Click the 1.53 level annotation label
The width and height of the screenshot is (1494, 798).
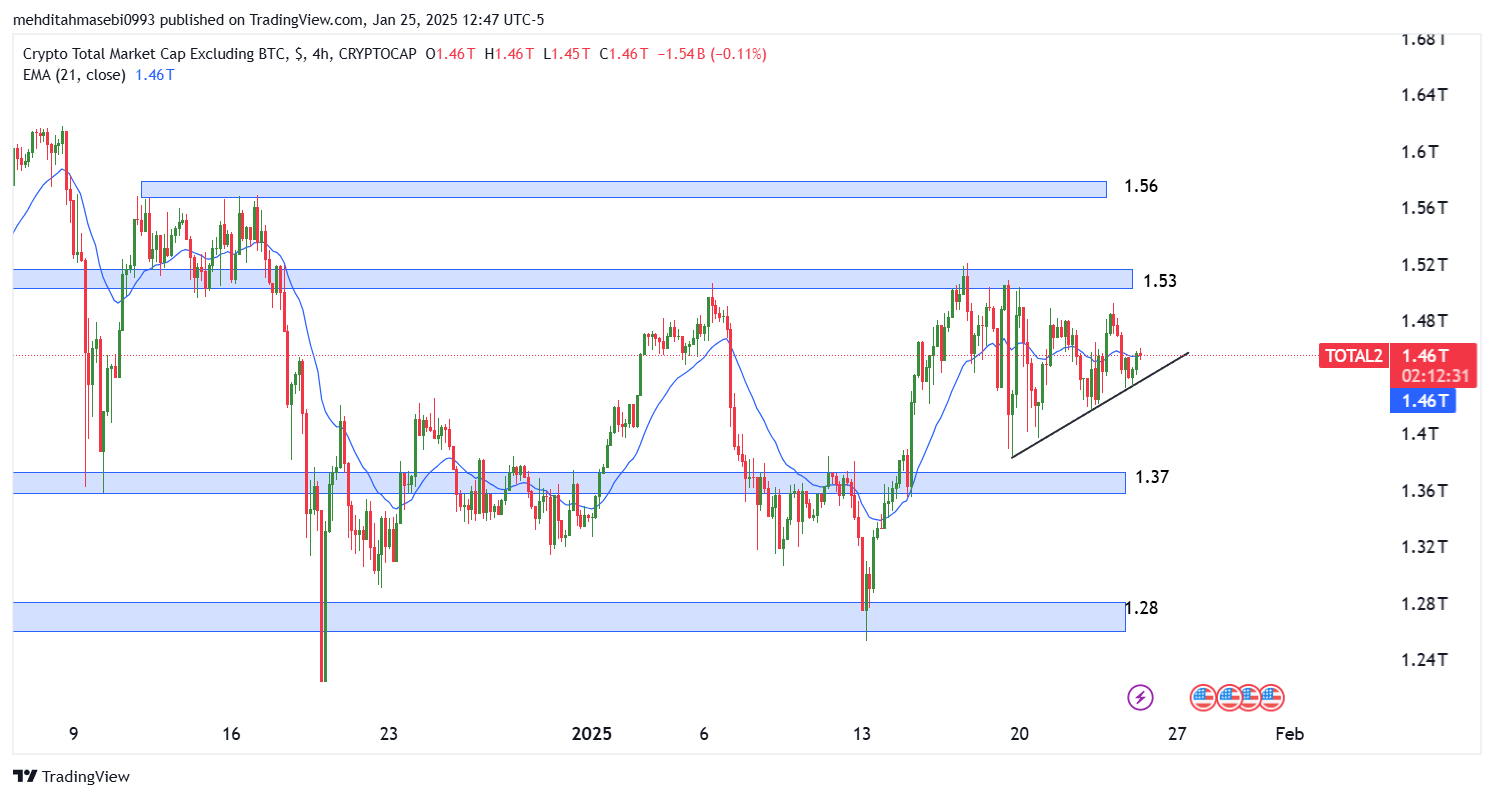pos(1160,281)
